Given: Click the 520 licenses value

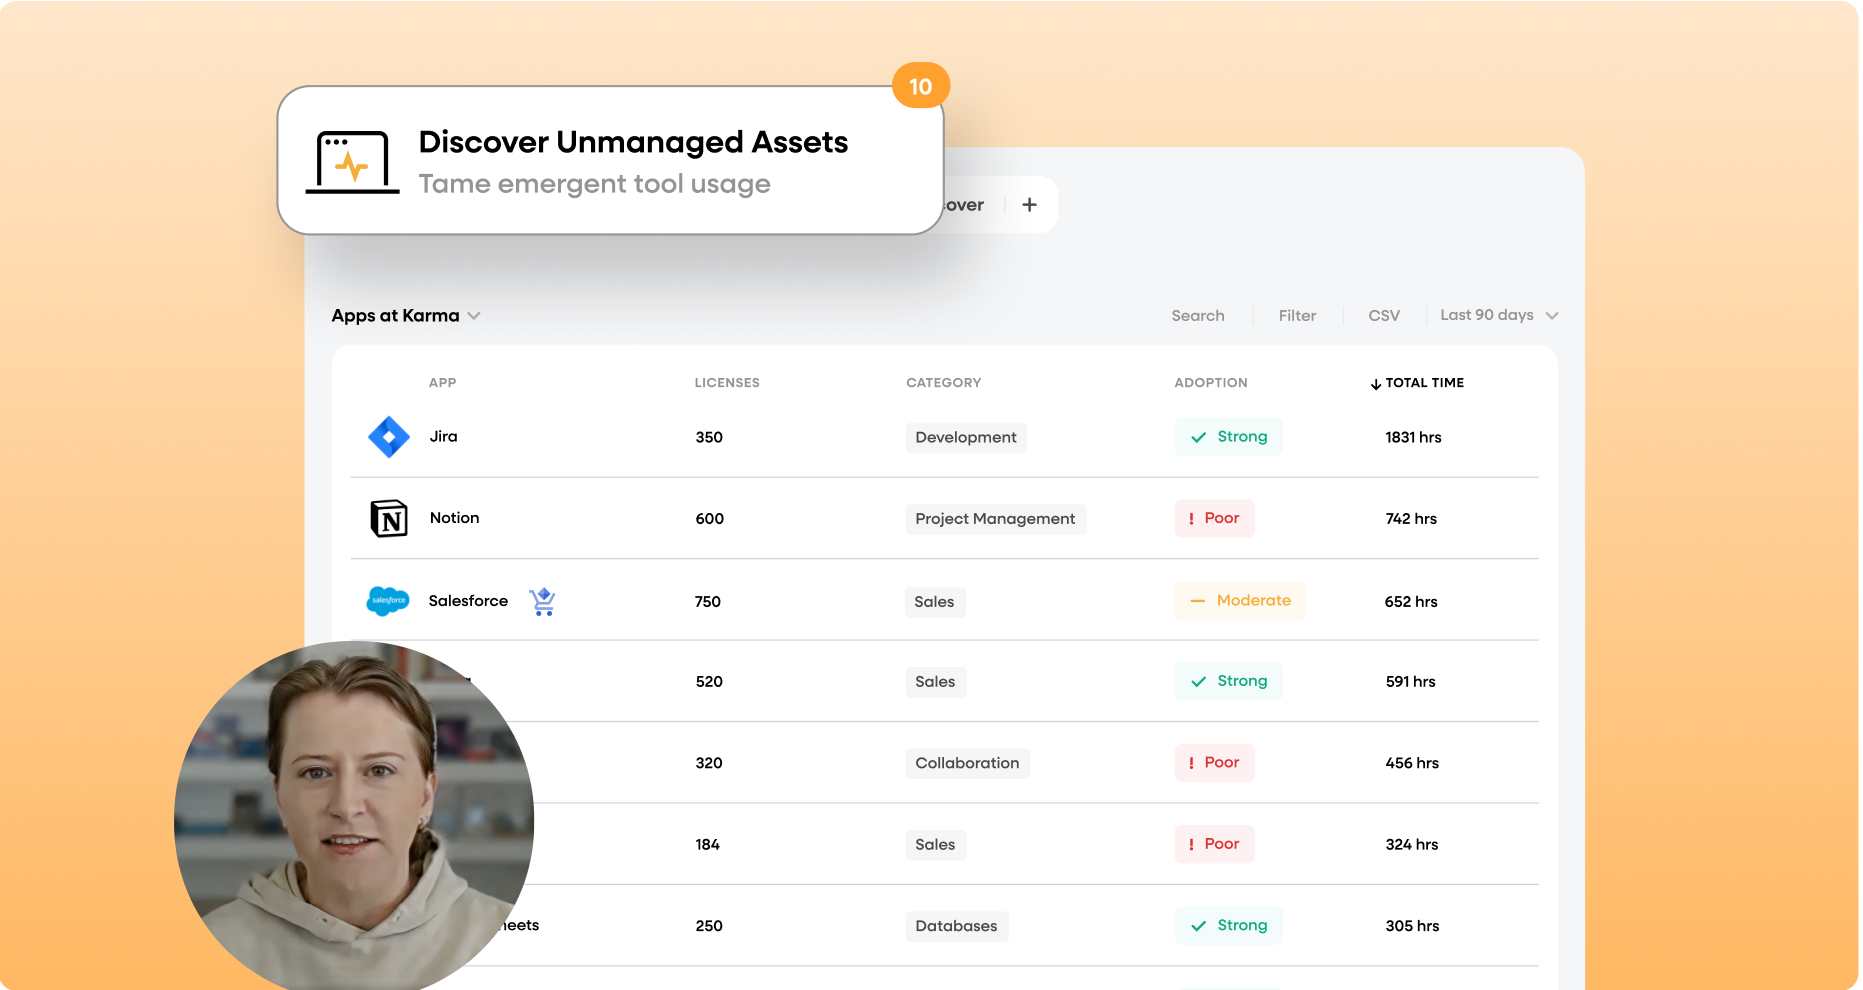Looking at the screenshot, I should coord(709,682).
